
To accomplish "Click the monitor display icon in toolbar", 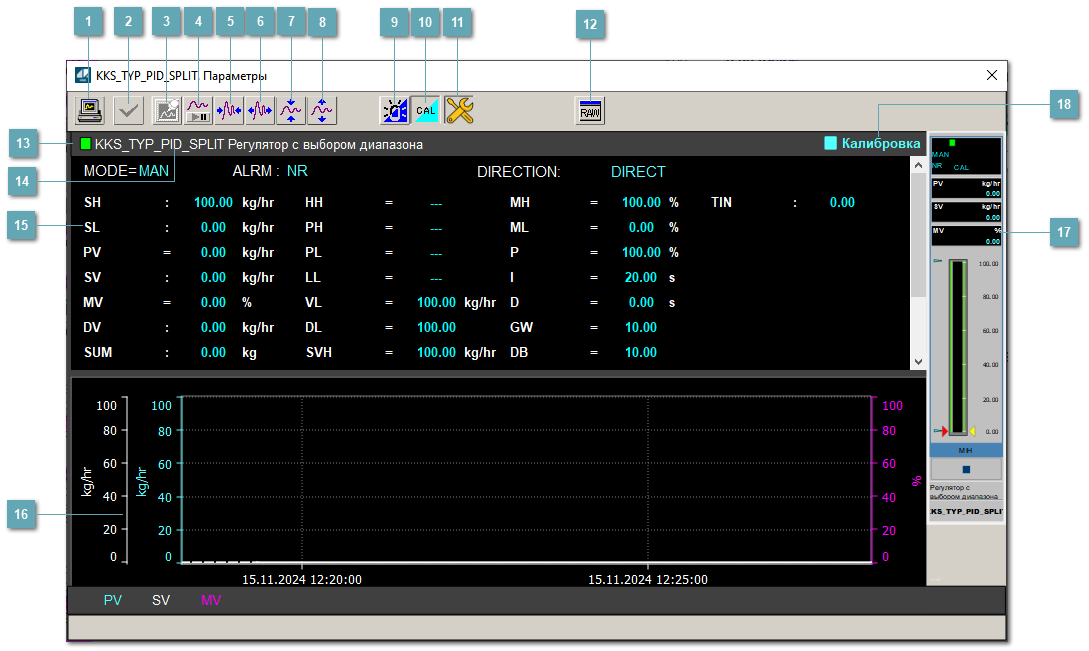I will coord(90,110).
